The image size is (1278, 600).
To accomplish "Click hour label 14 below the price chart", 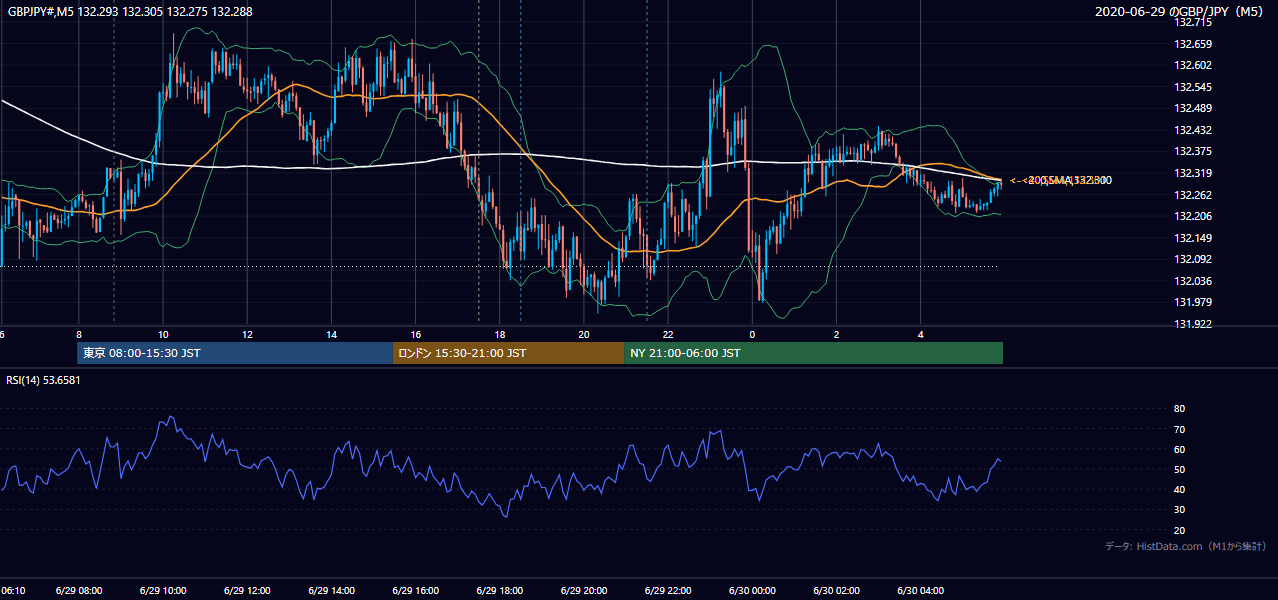I will point(331,335).
